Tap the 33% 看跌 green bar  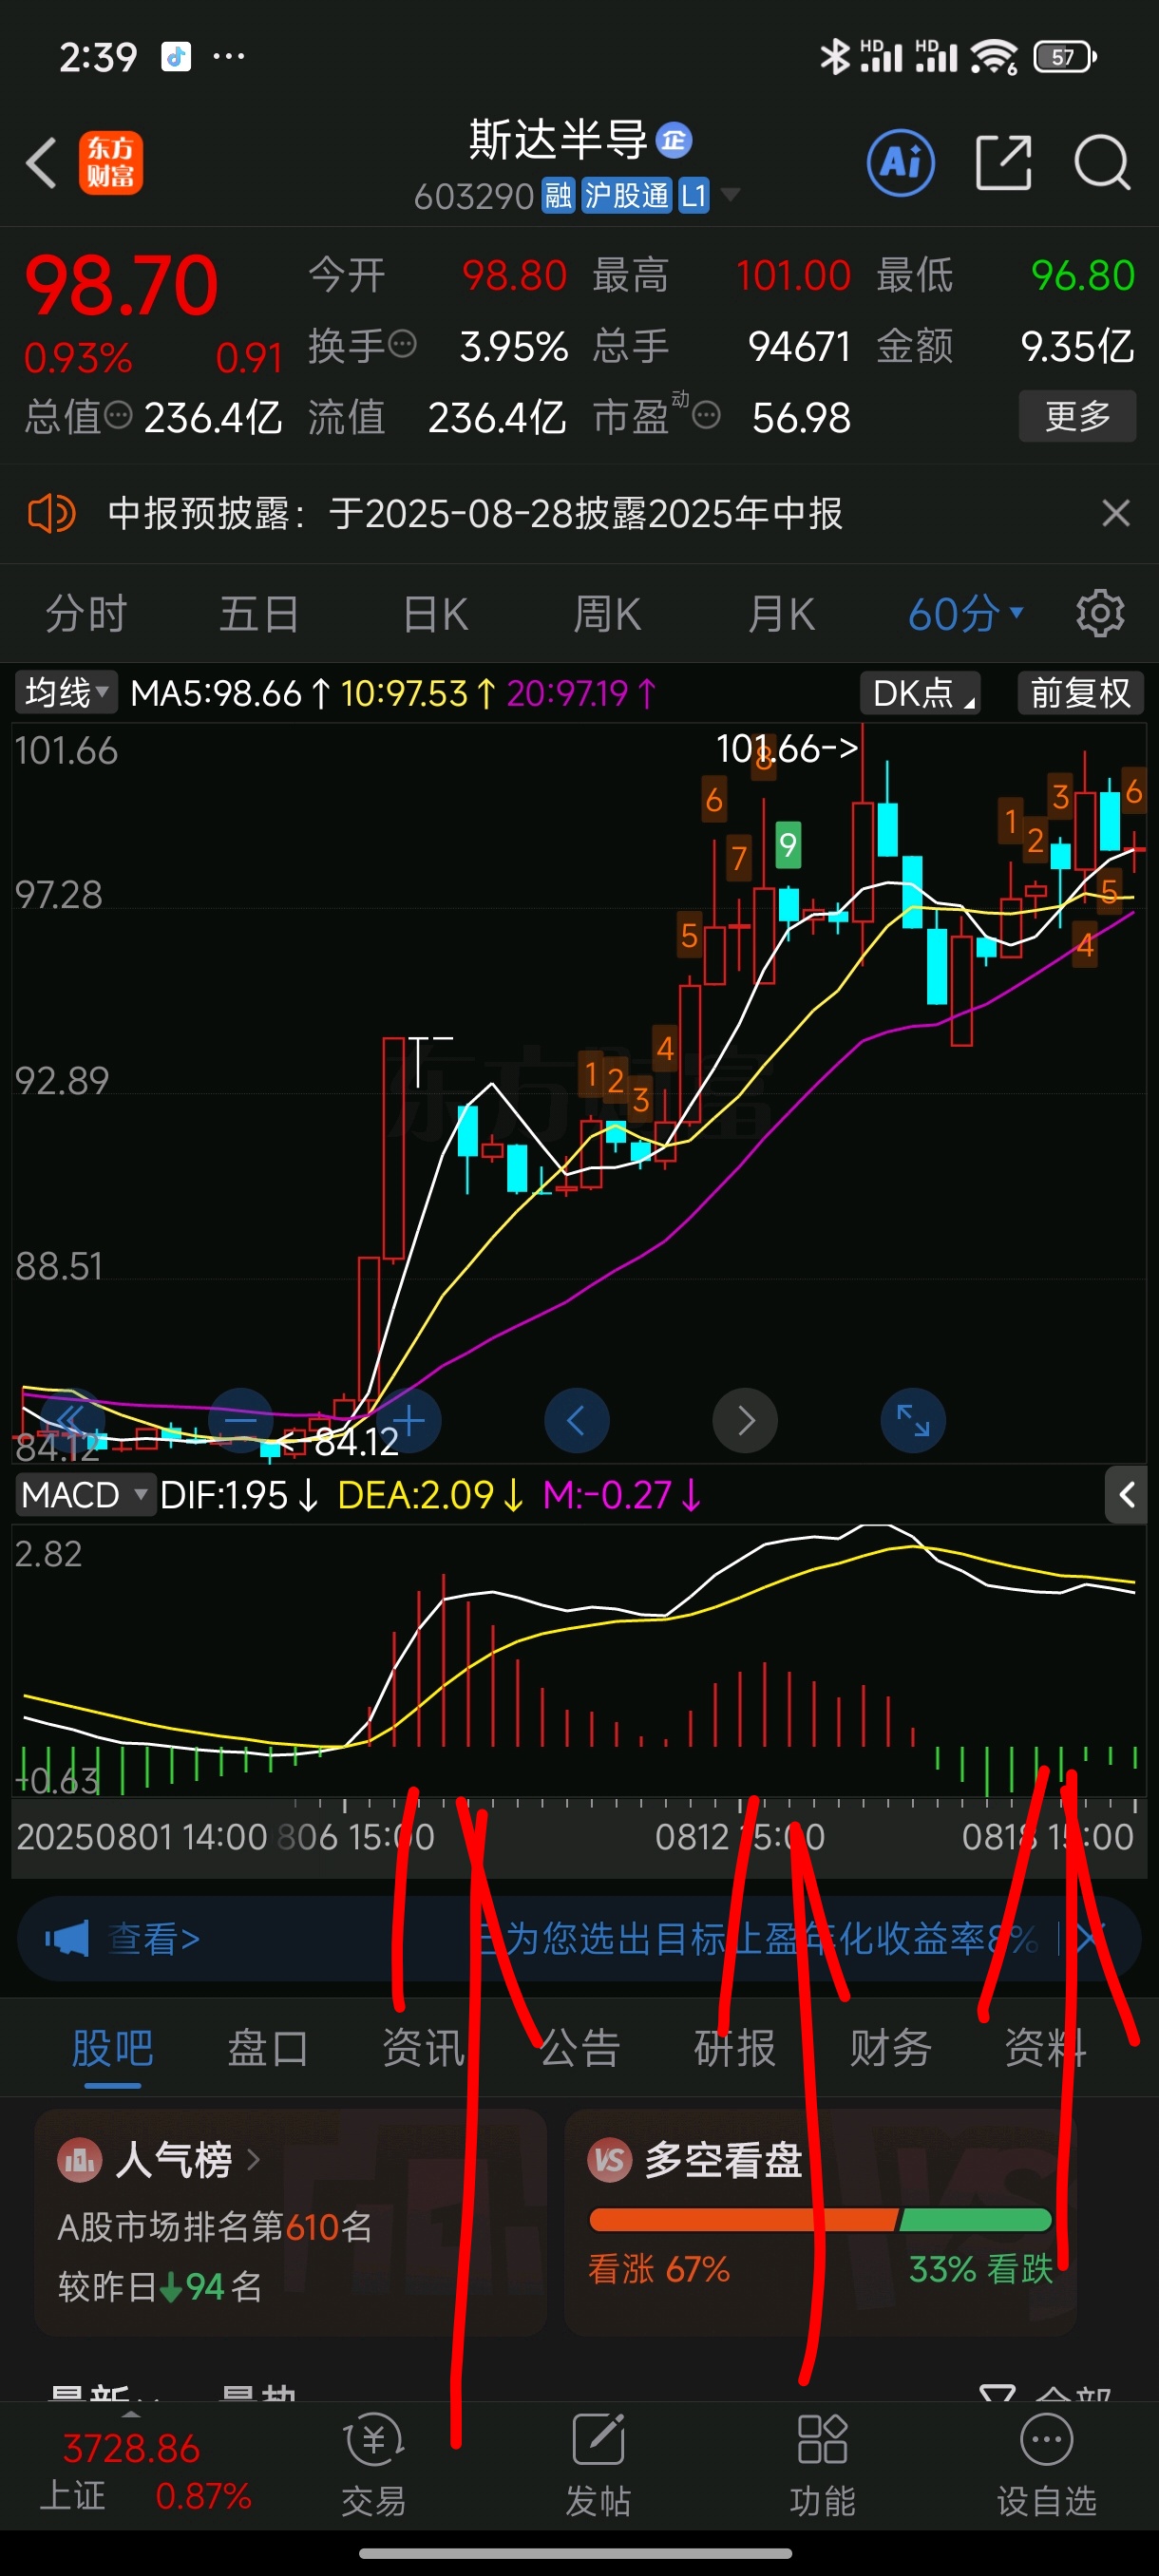pyautogui.click(x=976, y=2220)
